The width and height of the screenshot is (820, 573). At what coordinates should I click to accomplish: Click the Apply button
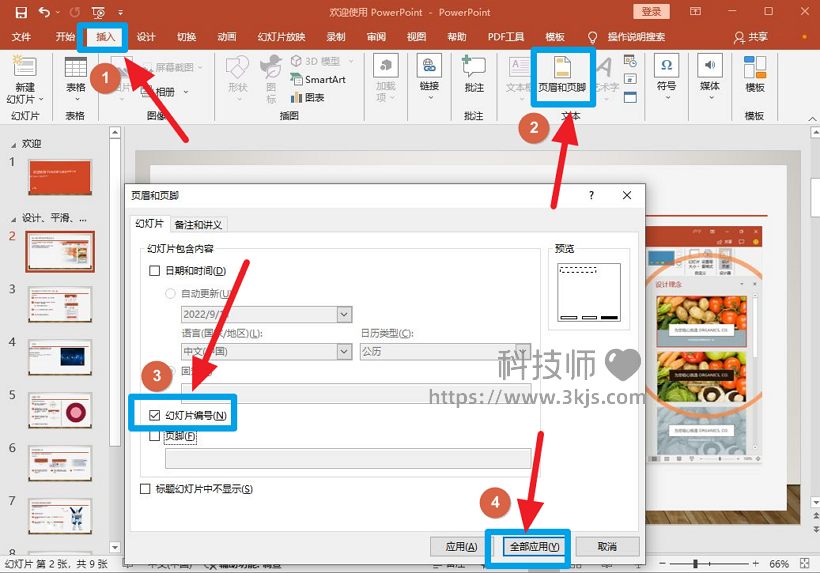coord(461,547)
